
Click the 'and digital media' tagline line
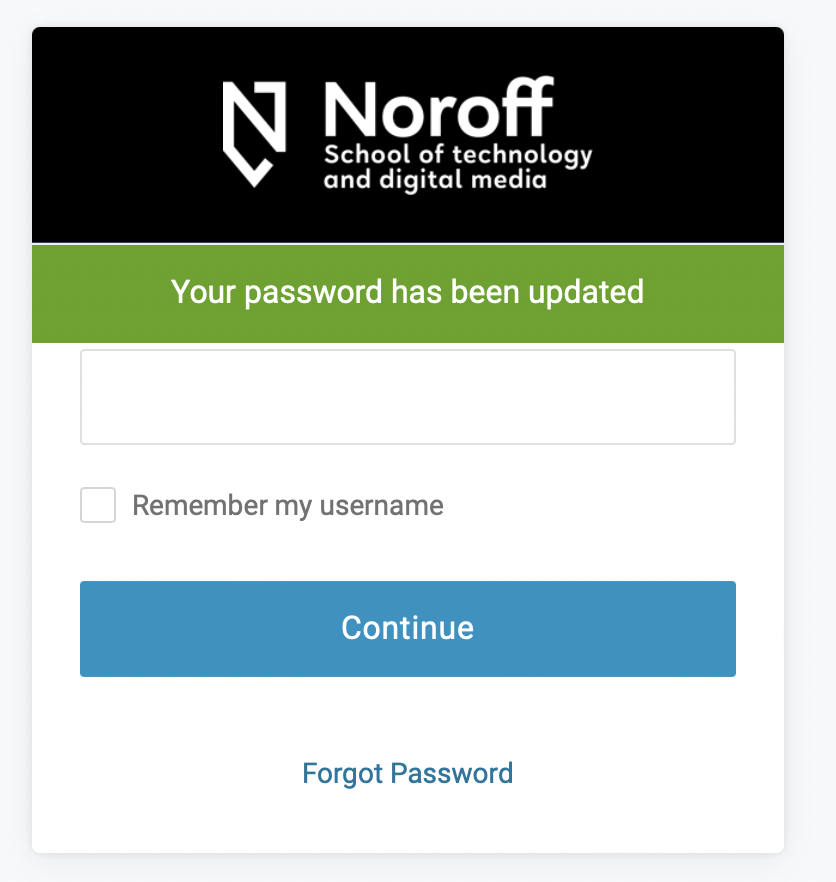[435, 181]
